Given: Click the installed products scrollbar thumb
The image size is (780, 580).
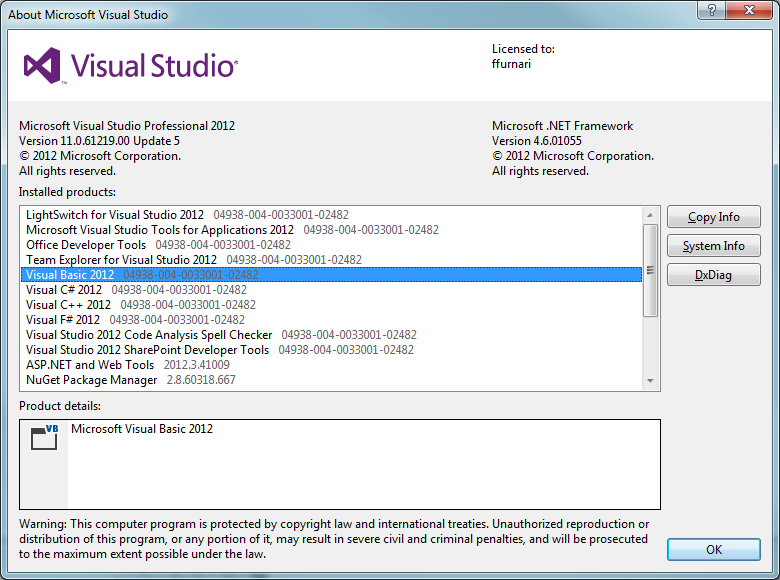Looking at the screenshot, I should click(x=650, y=270).
